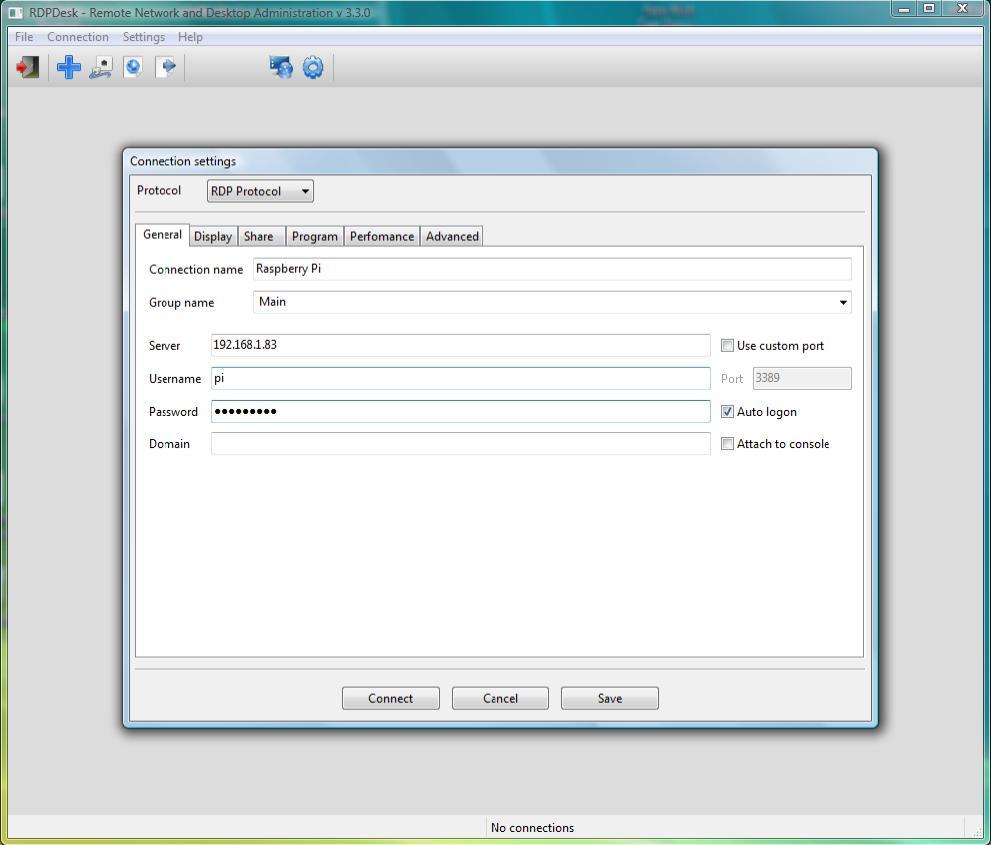Open the Settings menu
Viewport: 991px width, 845px height.
(x=143, y=36)
